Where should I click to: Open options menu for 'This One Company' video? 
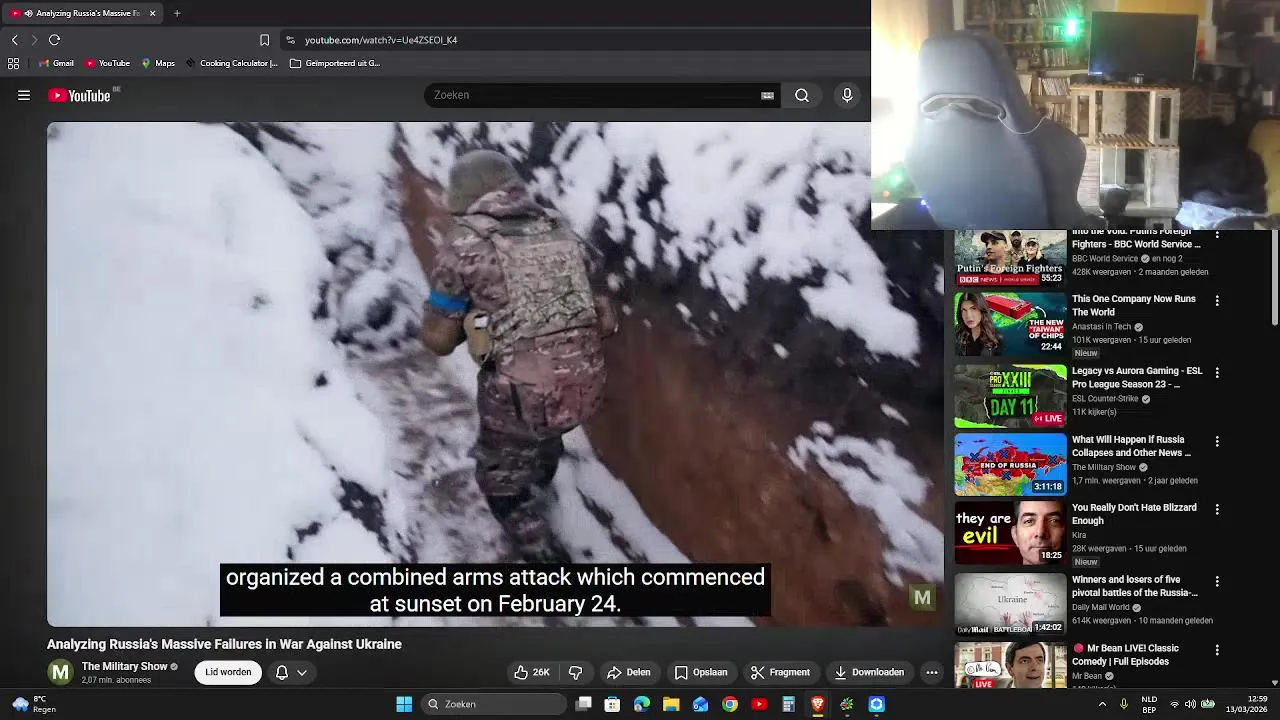click(x=1217, y=300)
